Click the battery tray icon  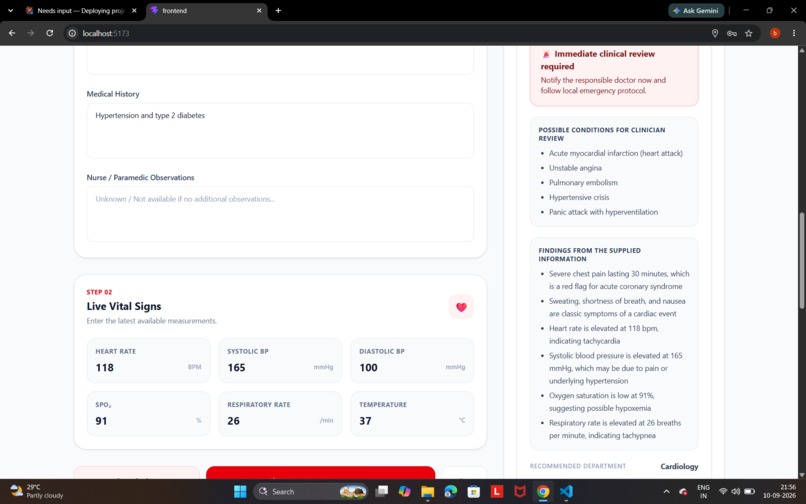749,492
